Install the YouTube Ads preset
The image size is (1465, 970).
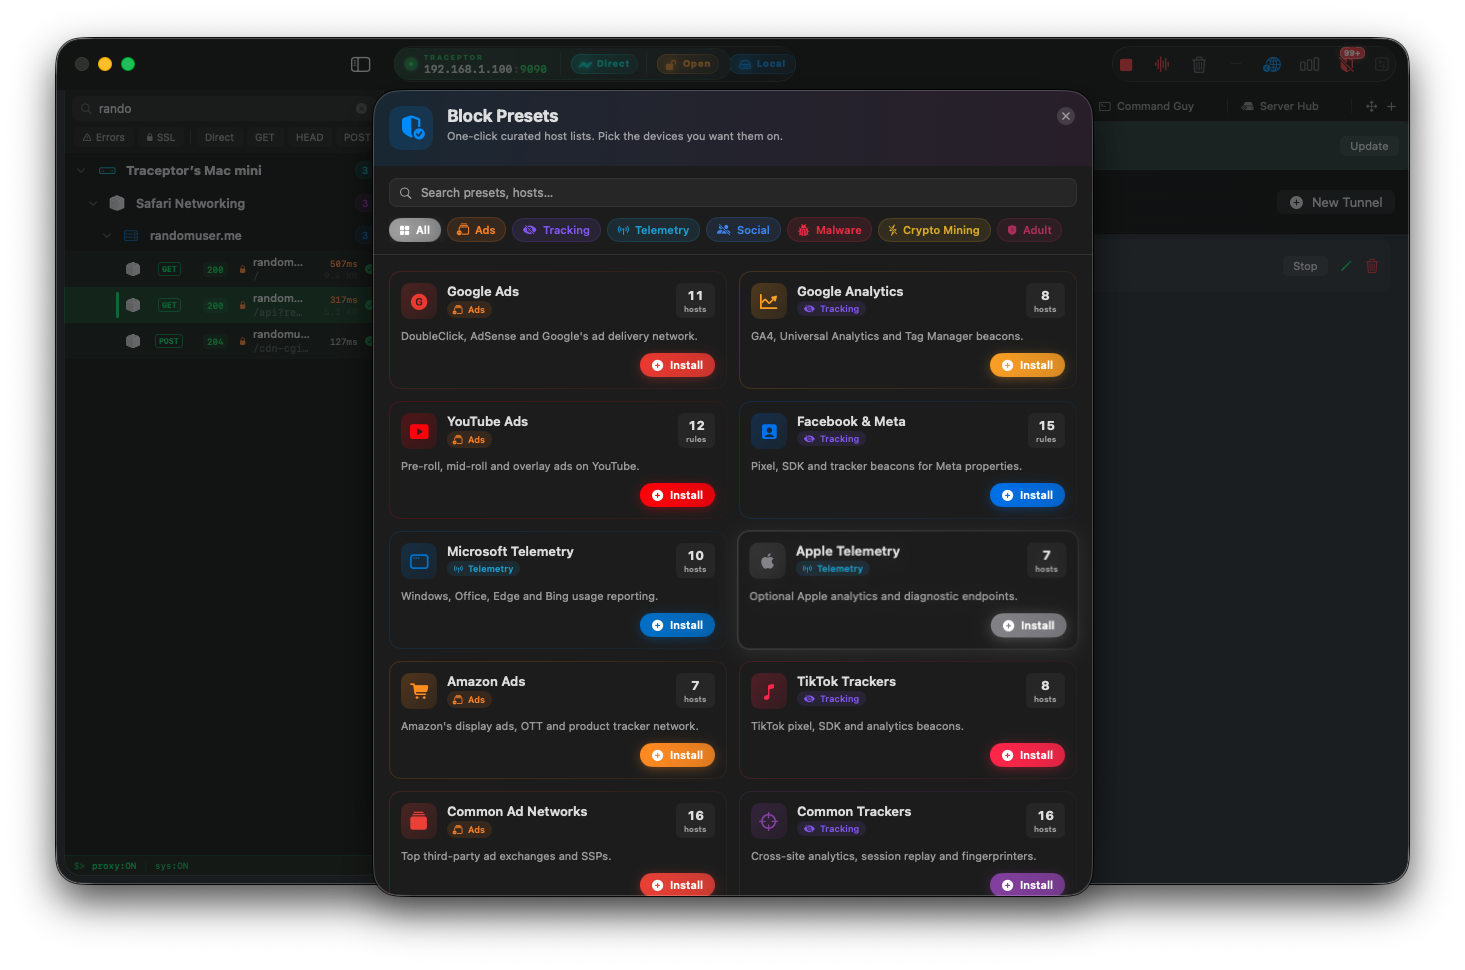coord(678,495)
